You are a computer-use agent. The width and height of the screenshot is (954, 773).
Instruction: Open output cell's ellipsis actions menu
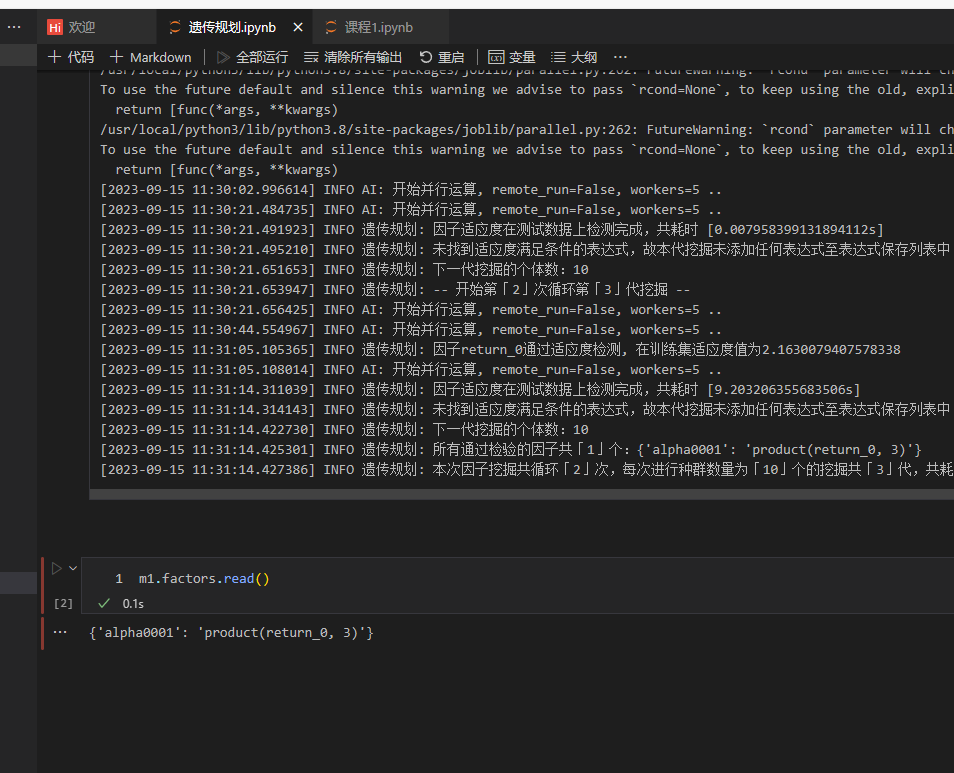[x=60, y=633]
